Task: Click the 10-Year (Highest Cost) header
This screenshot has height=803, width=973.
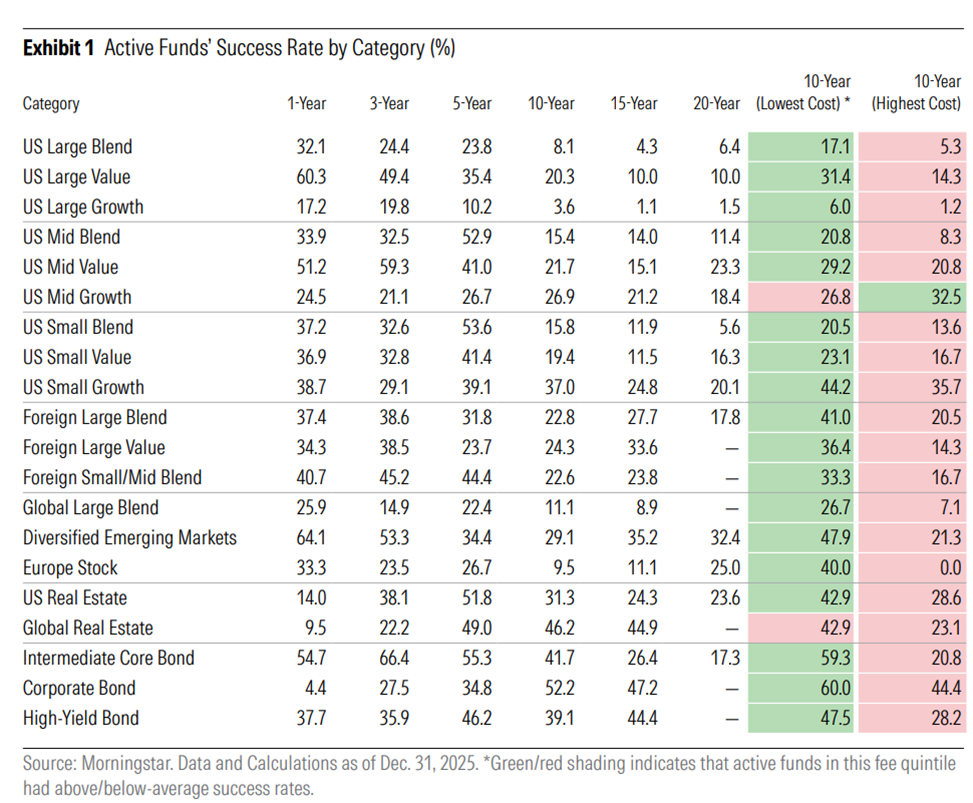Action: pos(916,92)
